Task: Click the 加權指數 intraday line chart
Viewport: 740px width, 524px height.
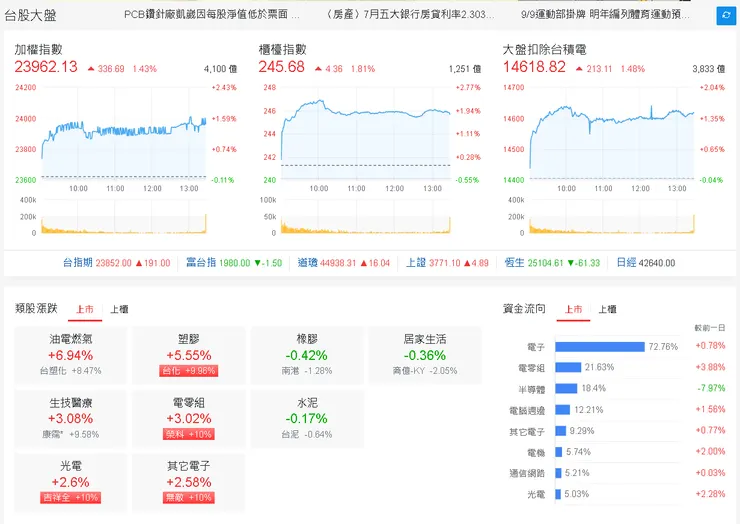Action: click(x=124, y=135)
